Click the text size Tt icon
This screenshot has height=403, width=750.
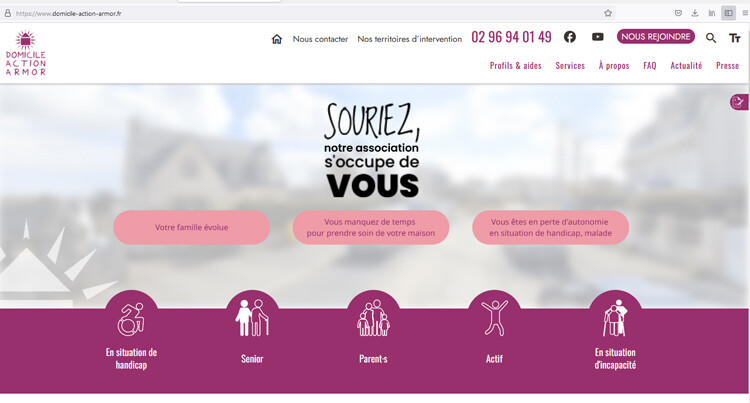734,38
